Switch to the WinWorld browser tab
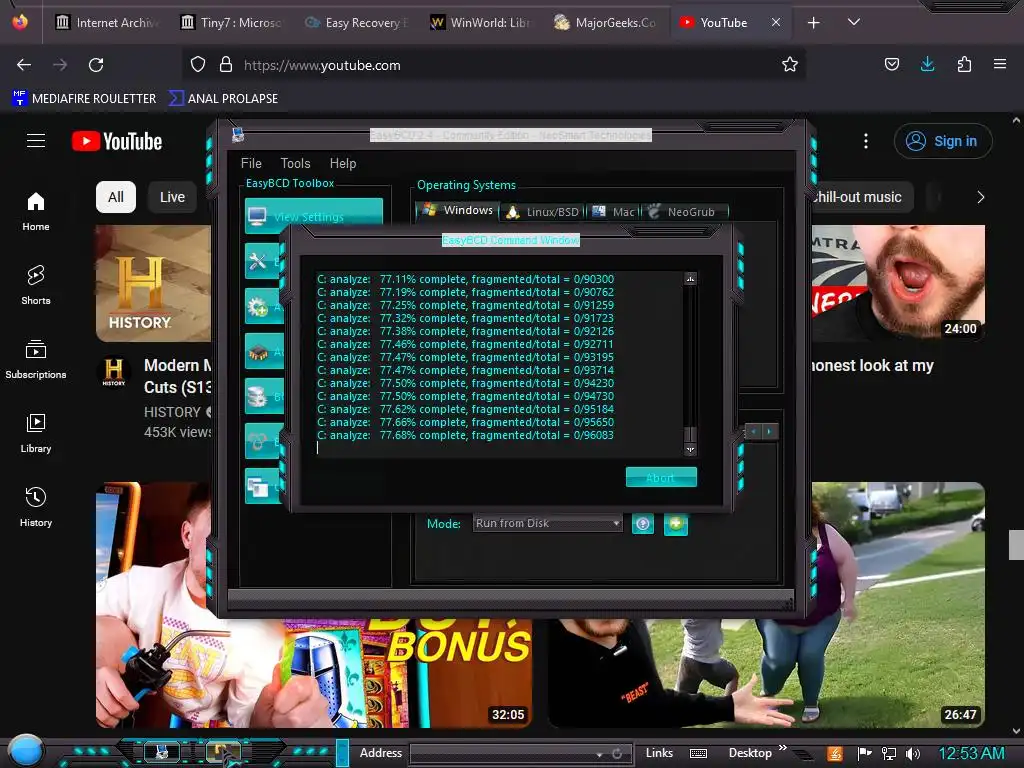 (481, 23)
